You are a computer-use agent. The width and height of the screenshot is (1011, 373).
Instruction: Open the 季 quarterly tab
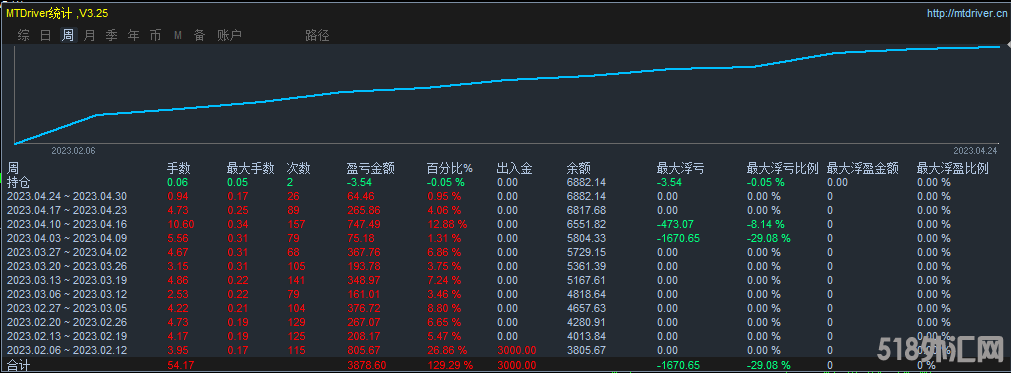[x=112, y=35]
